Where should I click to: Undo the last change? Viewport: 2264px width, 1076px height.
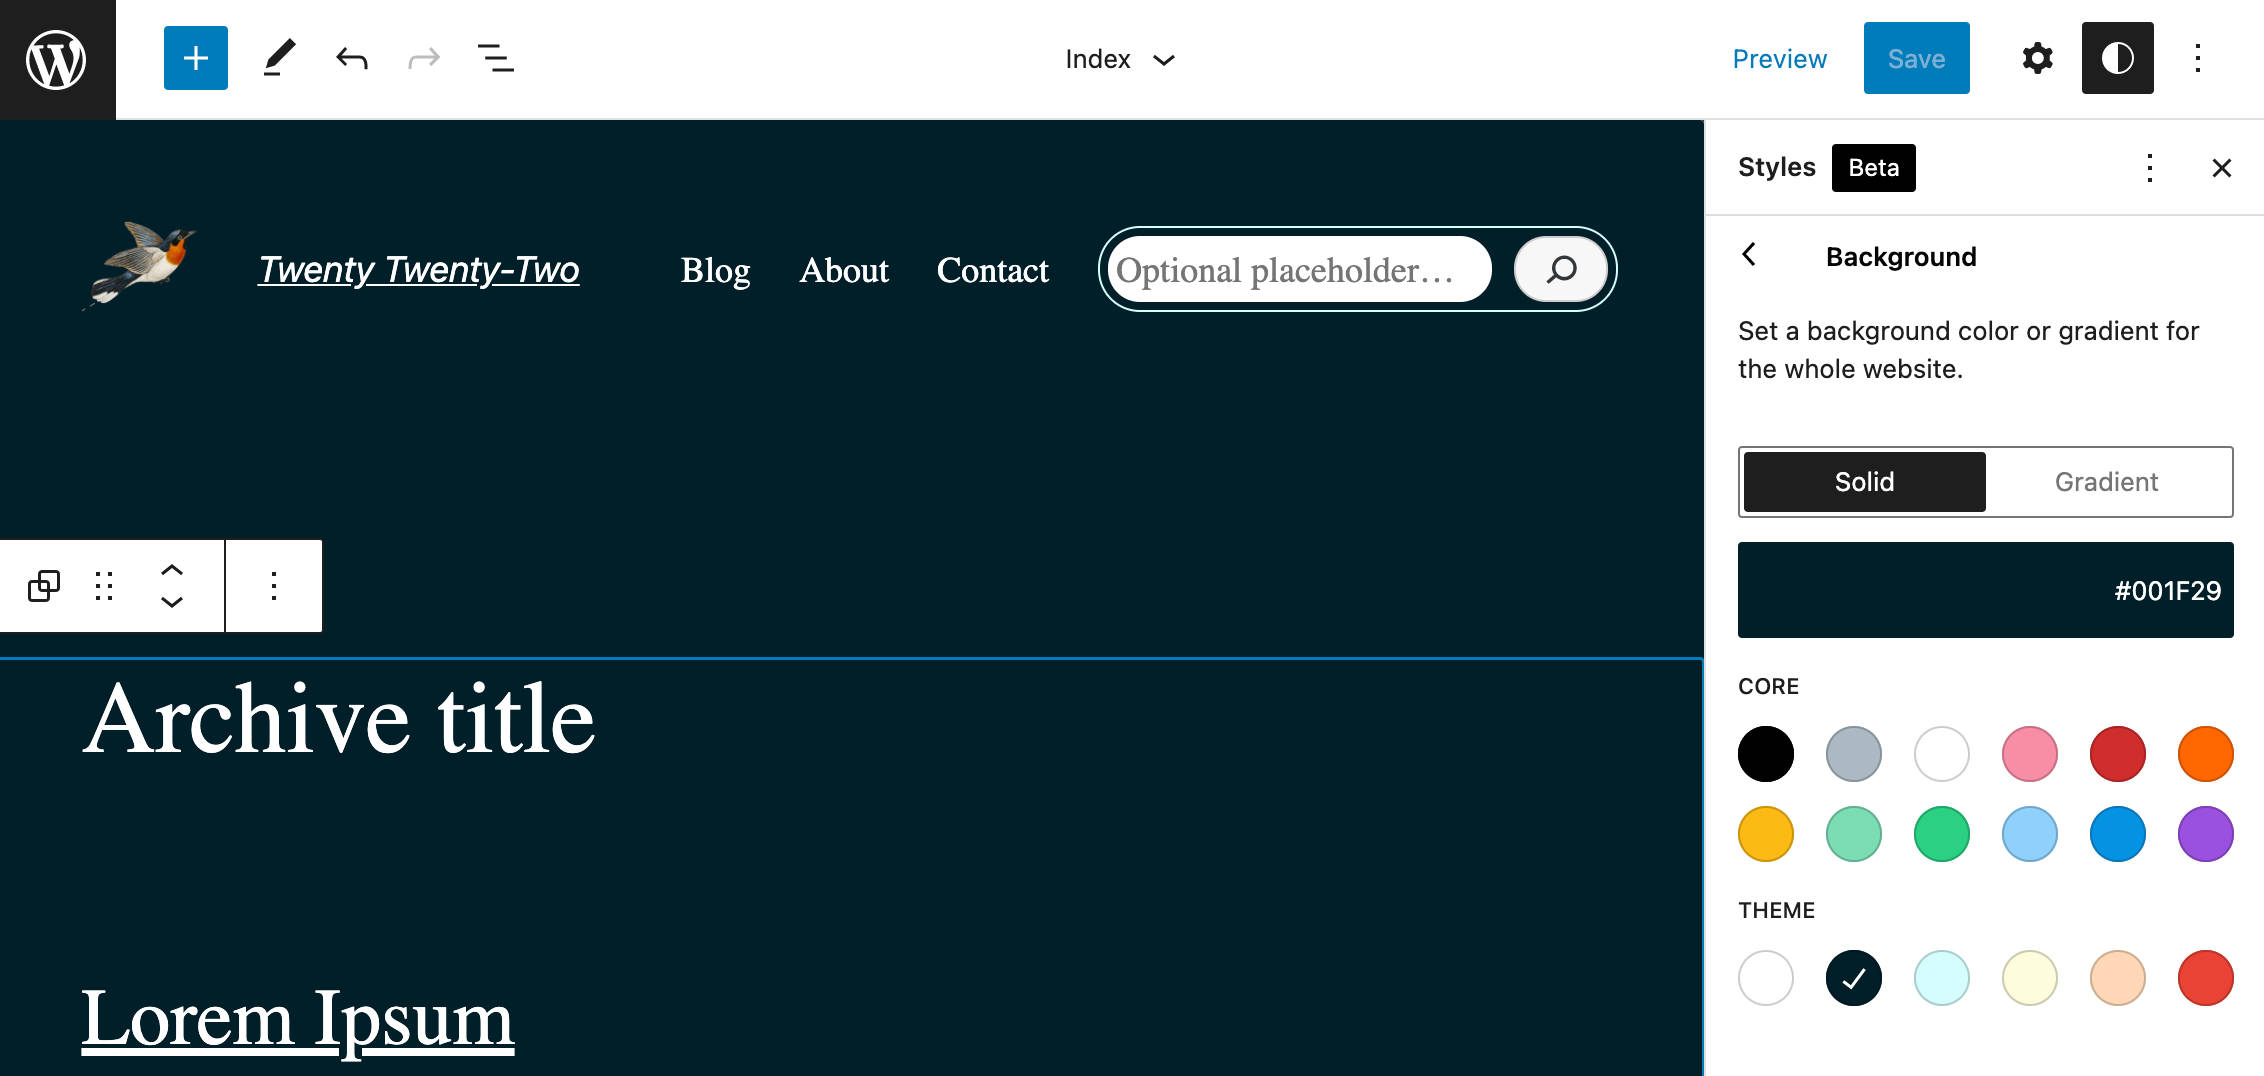pos(352,58)
